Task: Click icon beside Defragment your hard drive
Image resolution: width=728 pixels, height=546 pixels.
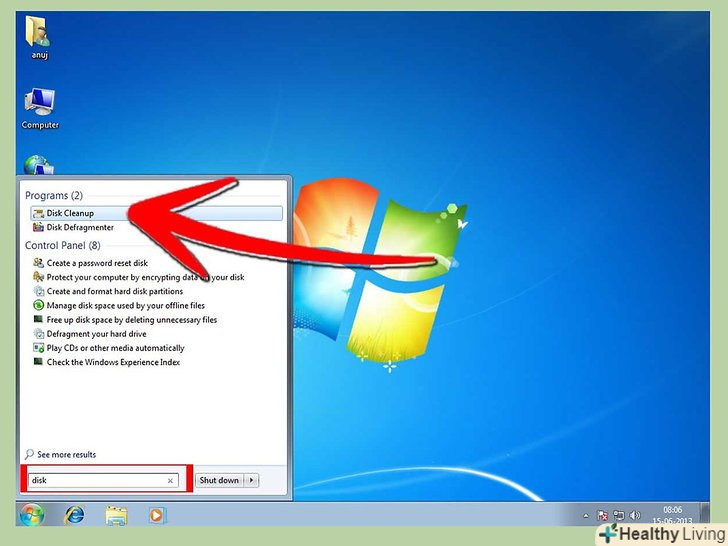Action: tap(39, 334)
